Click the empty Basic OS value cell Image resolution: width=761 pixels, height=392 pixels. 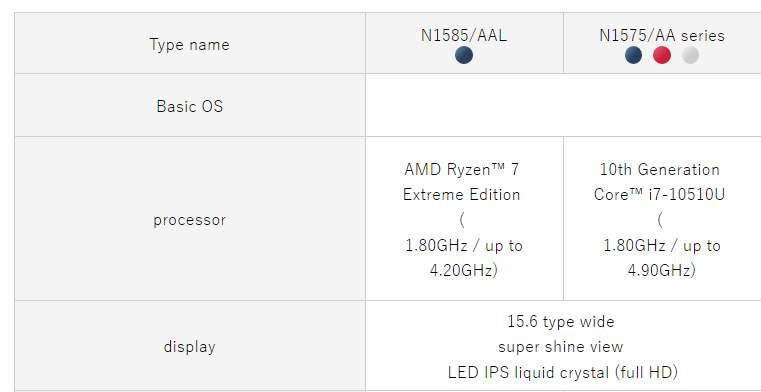coord(563,105)
